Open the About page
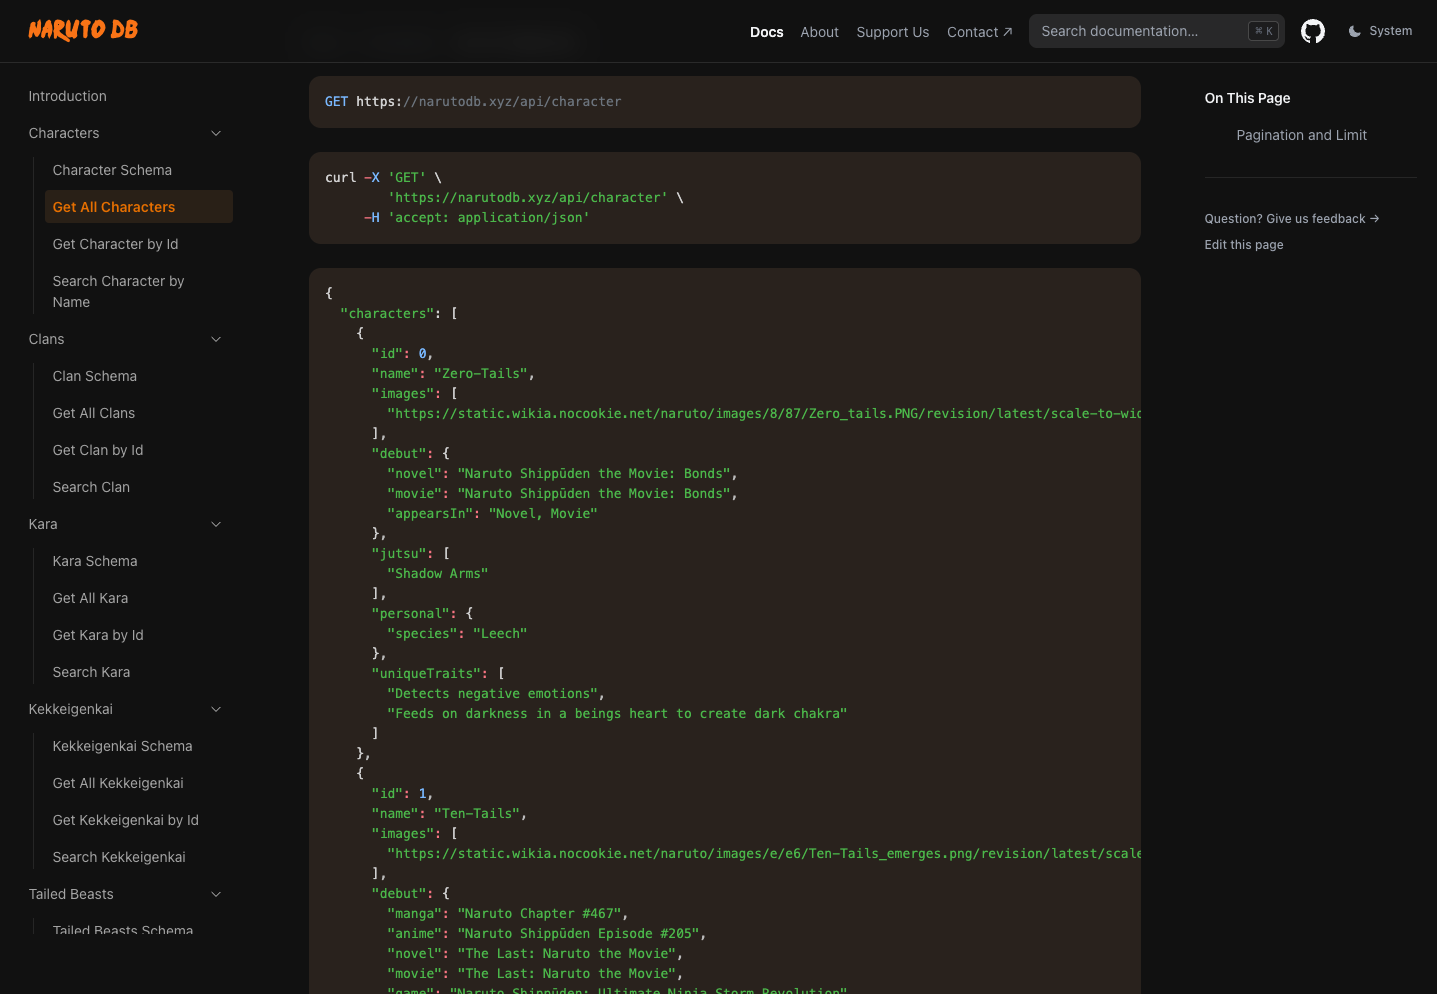Viewport: 1437px width, 994px height. pos(819,32)
